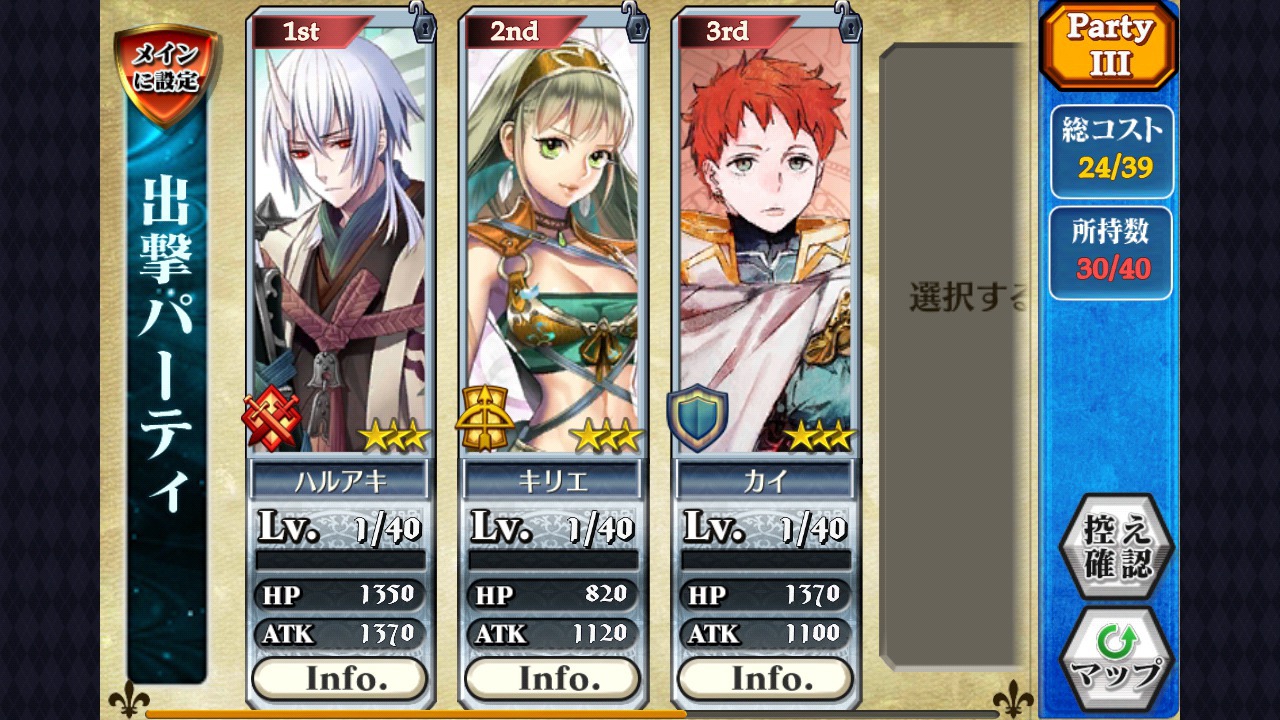
Task: Open the マップ hexagon button
Action: (1116, 658)
